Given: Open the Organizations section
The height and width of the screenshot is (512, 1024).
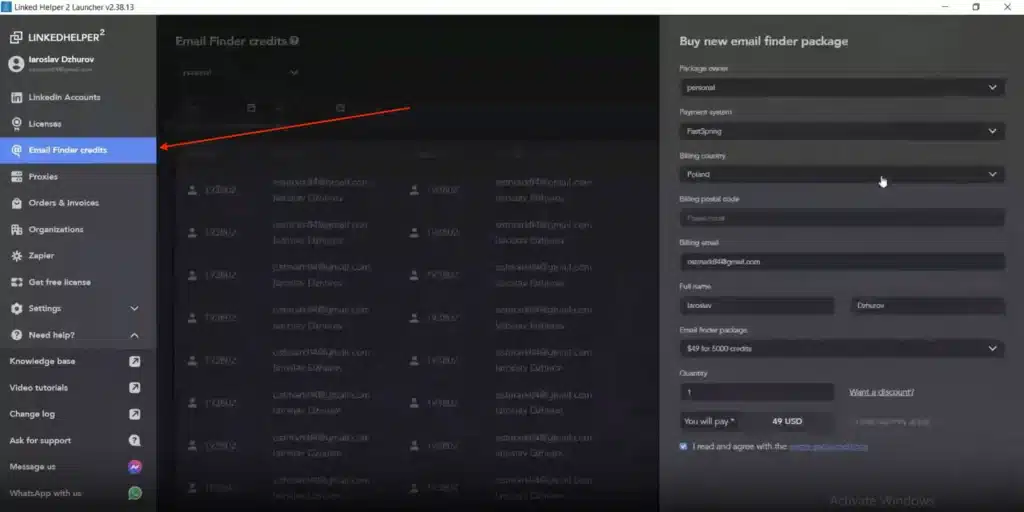Looking at the screenshot, I should [x=78, y=229].
